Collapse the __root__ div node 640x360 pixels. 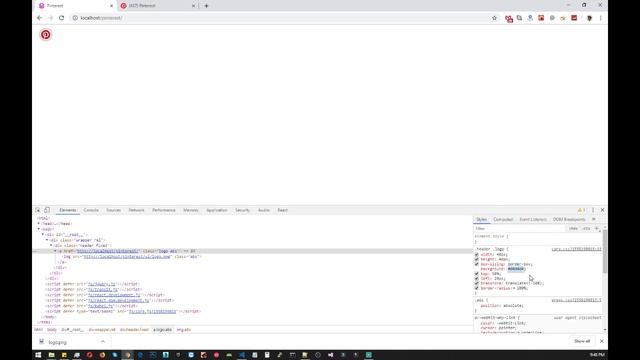pos(43,235)
